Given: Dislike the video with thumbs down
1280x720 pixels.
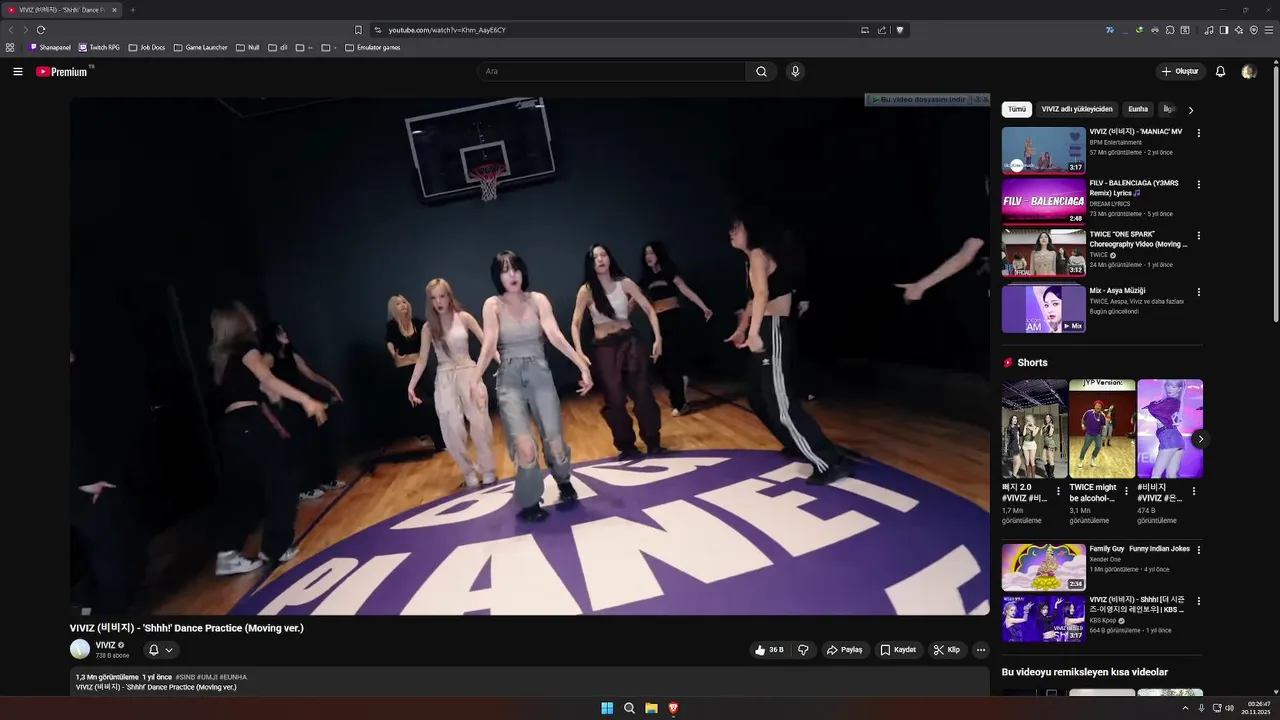Looking at the screenshot, I should 803,650.
